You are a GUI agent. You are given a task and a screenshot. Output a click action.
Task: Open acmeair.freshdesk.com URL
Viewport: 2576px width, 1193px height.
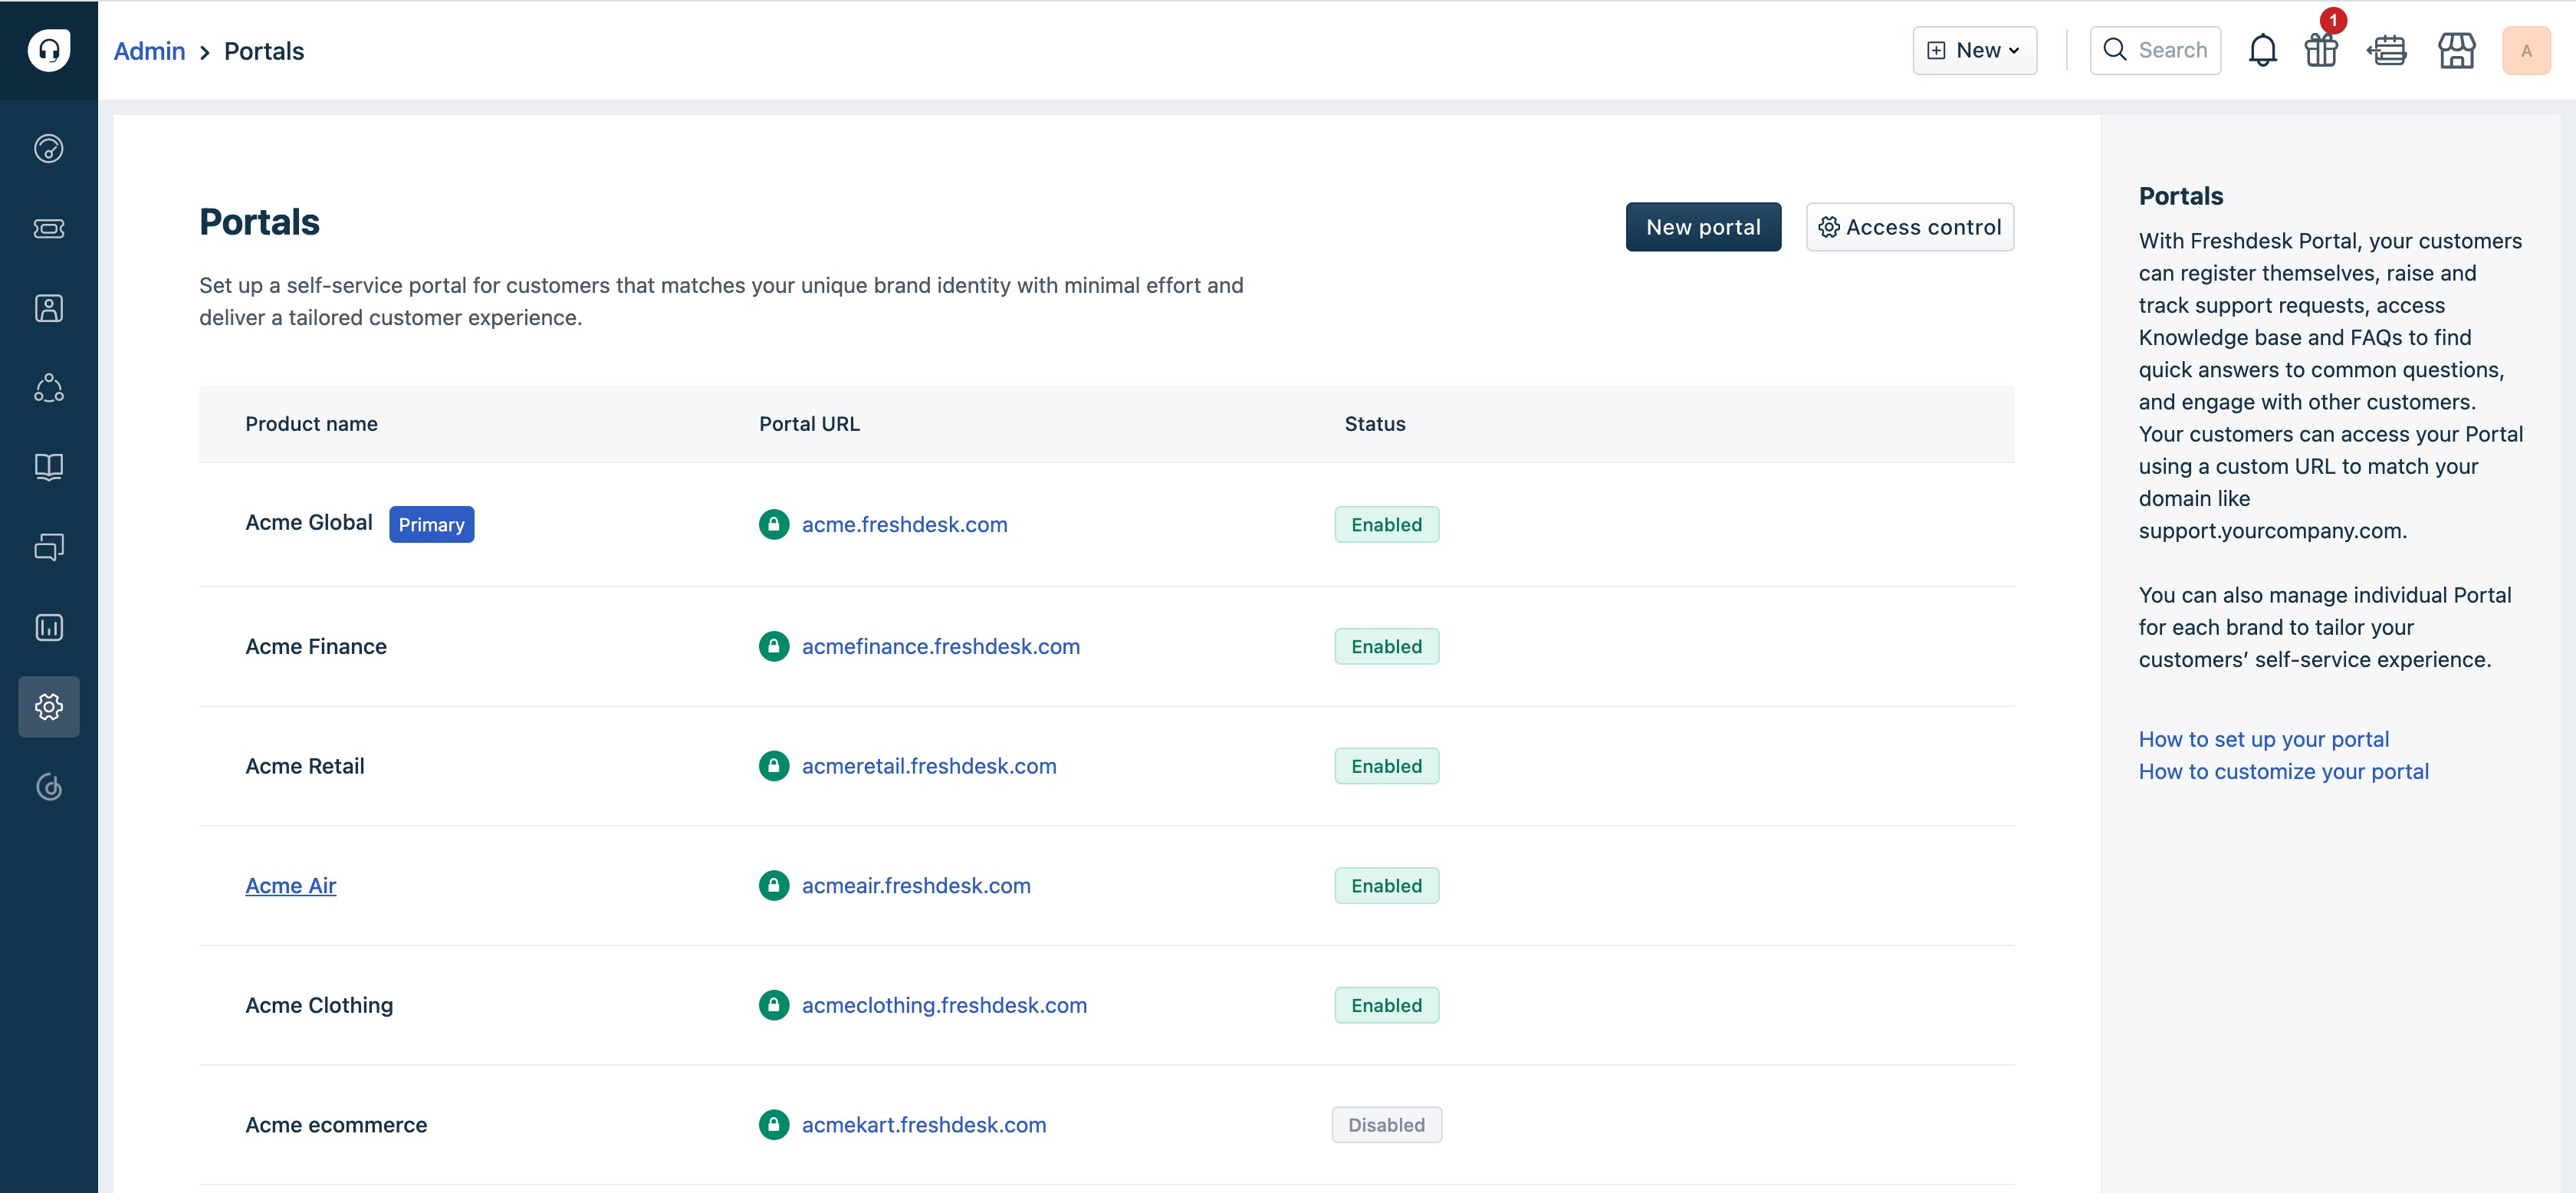pyautogui.click(x=916, y=885)
